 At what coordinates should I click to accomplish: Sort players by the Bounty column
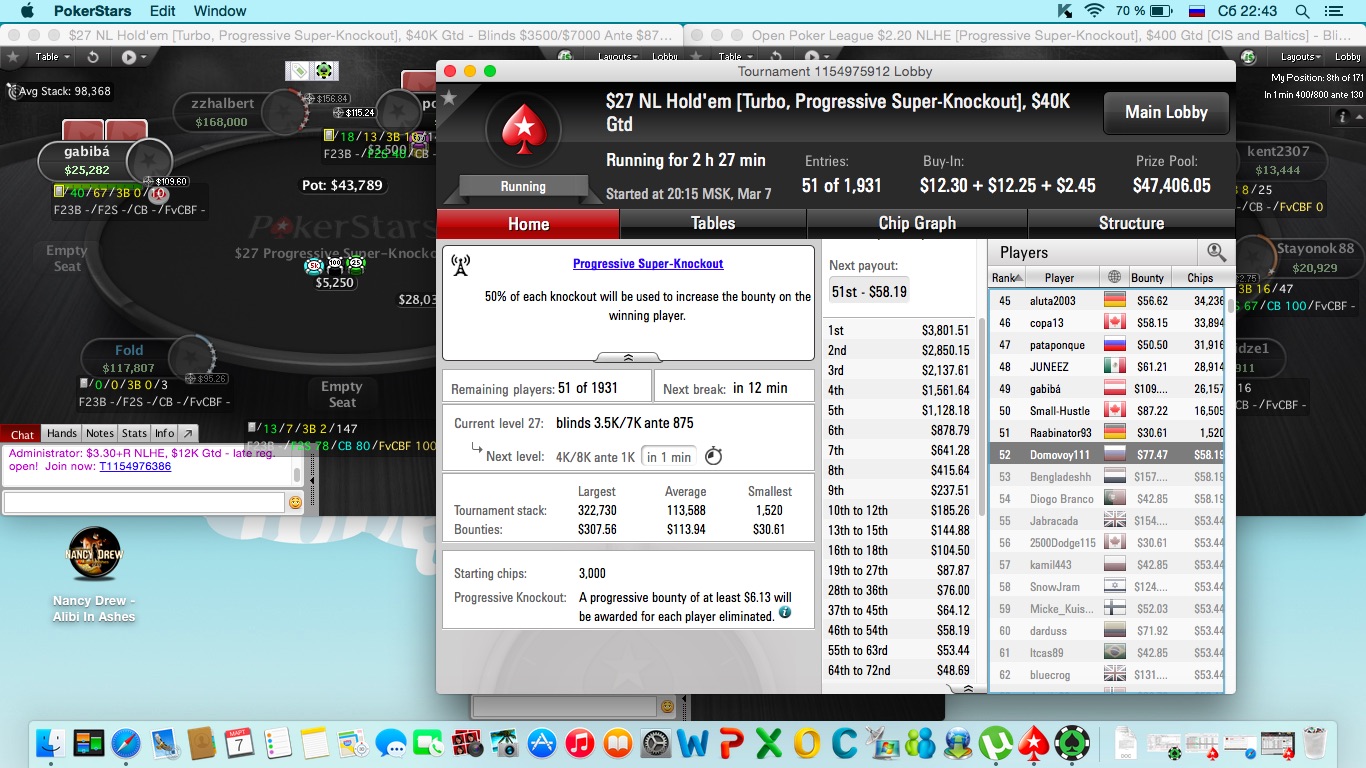point(1148,278)
